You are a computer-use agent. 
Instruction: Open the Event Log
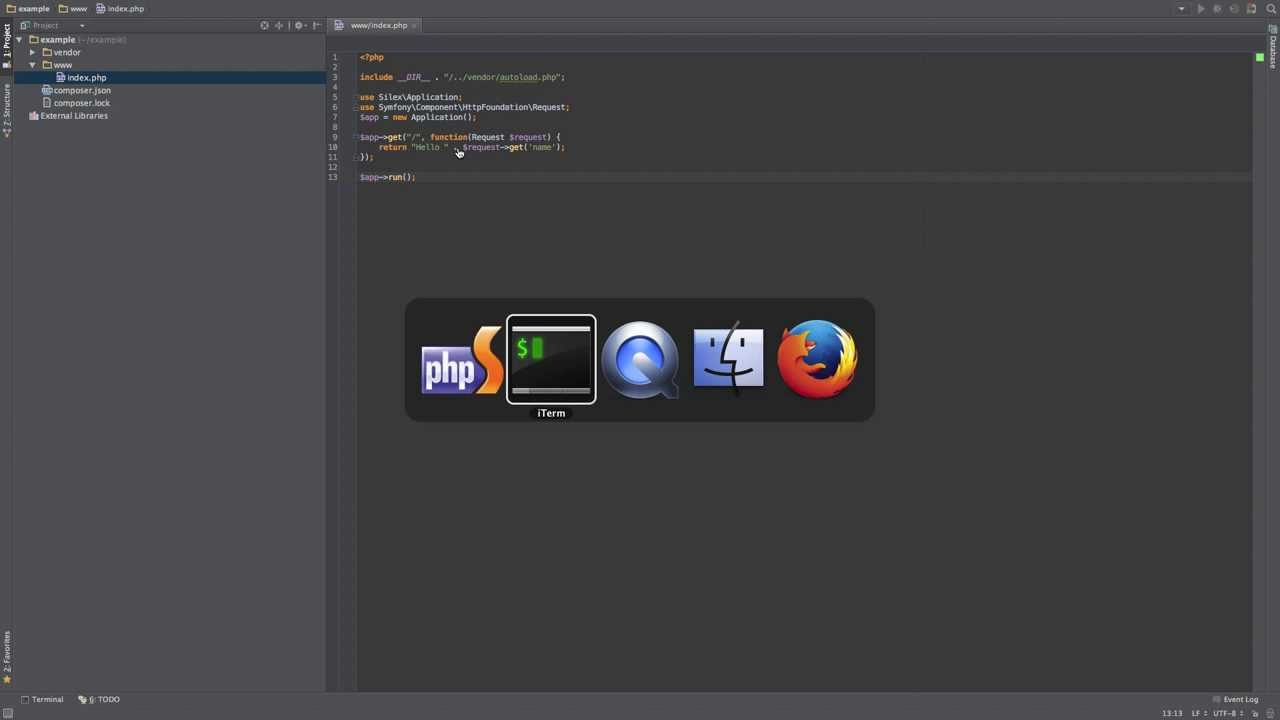click(x=1235, y=700)
